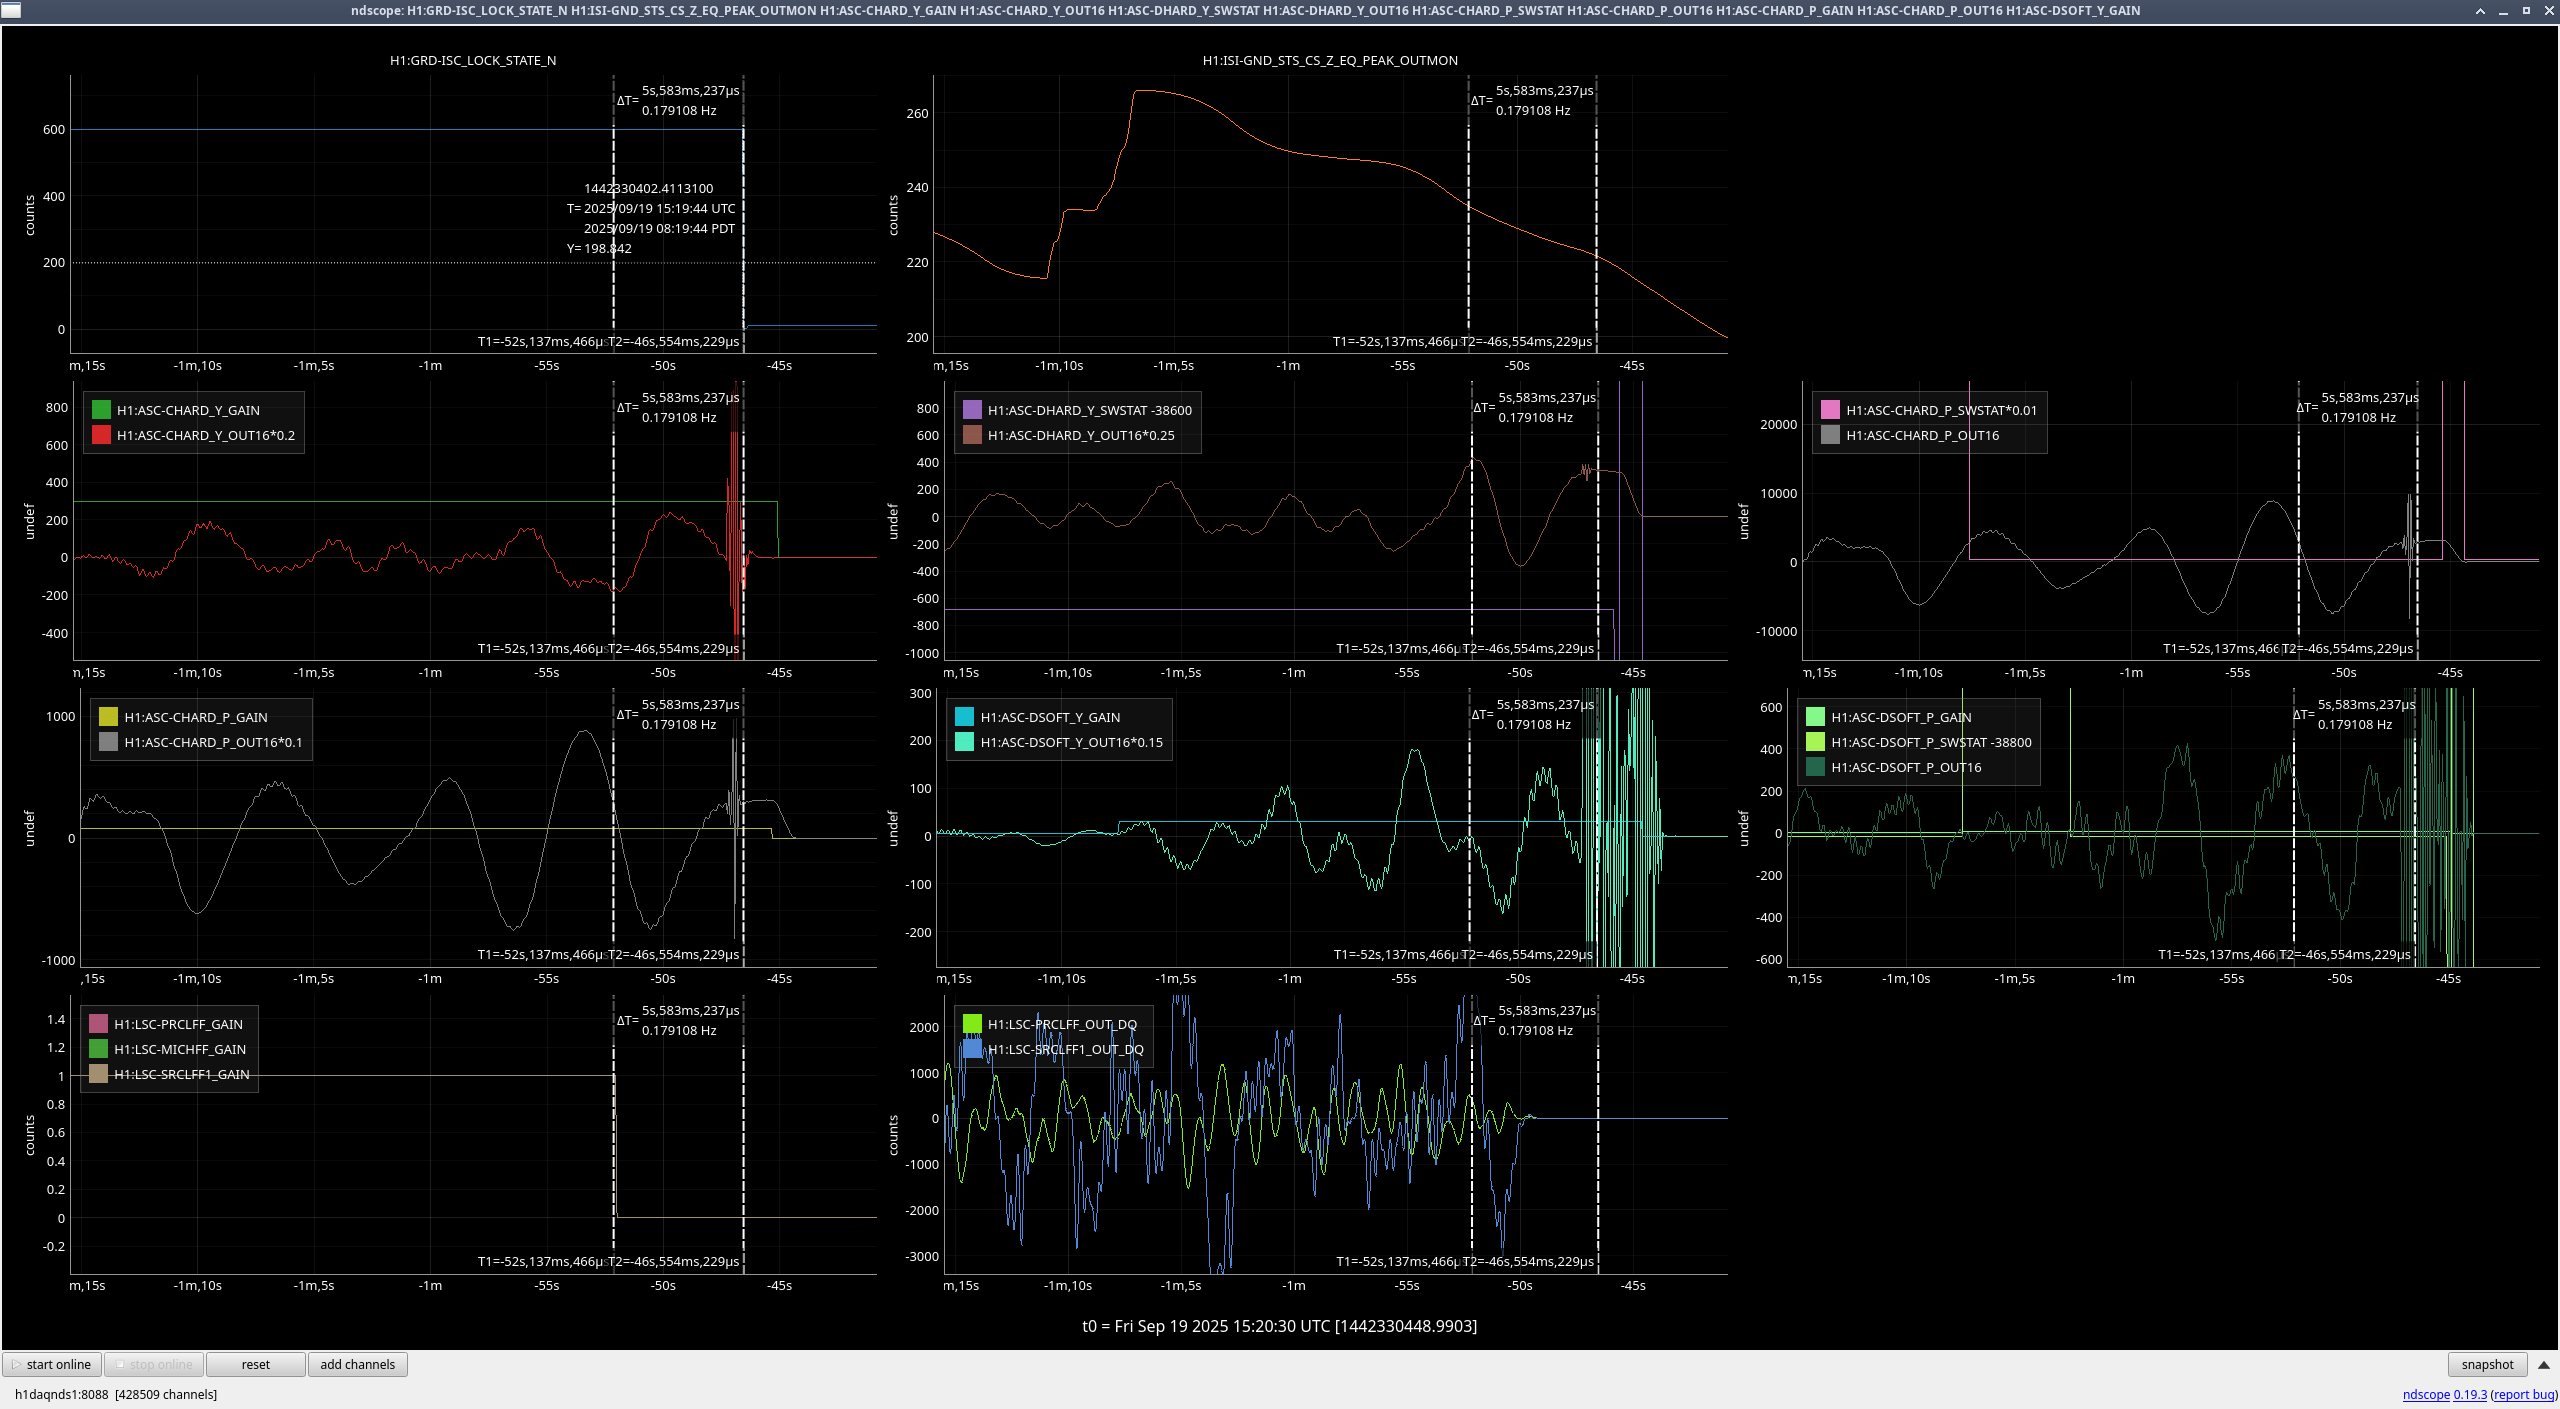Image resolution: width=2560 pixels, height=1409 pixels.
Task: Click the light green DSOFT_P_GAIN legend icon
Action: click(x=1815, y=717)
